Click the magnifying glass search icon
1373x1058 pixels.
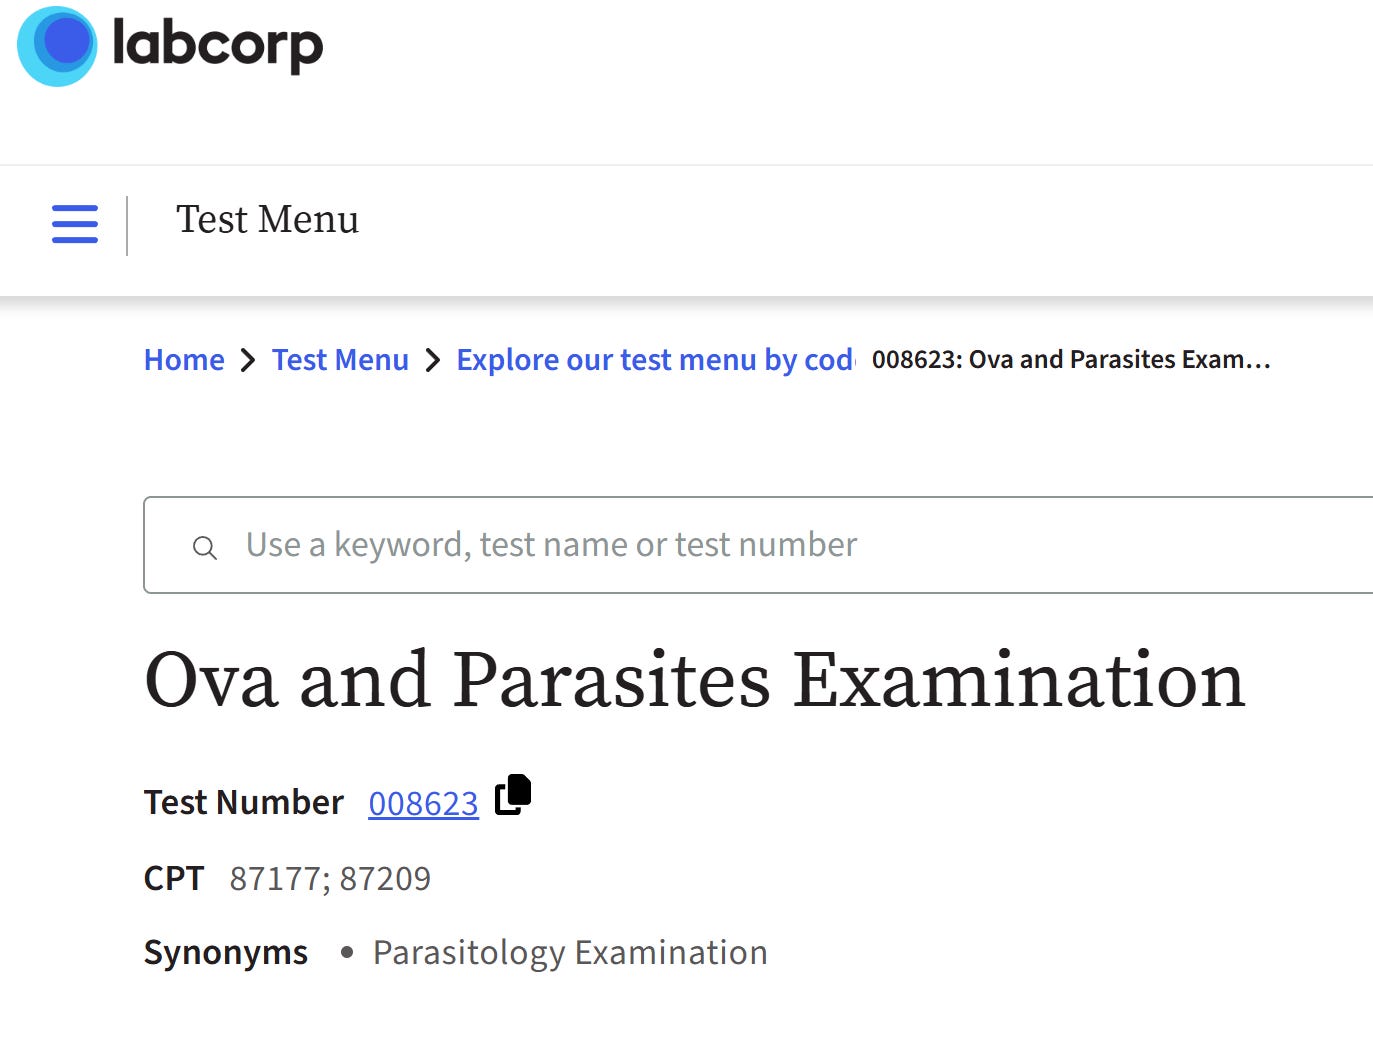tap(205, 547)
